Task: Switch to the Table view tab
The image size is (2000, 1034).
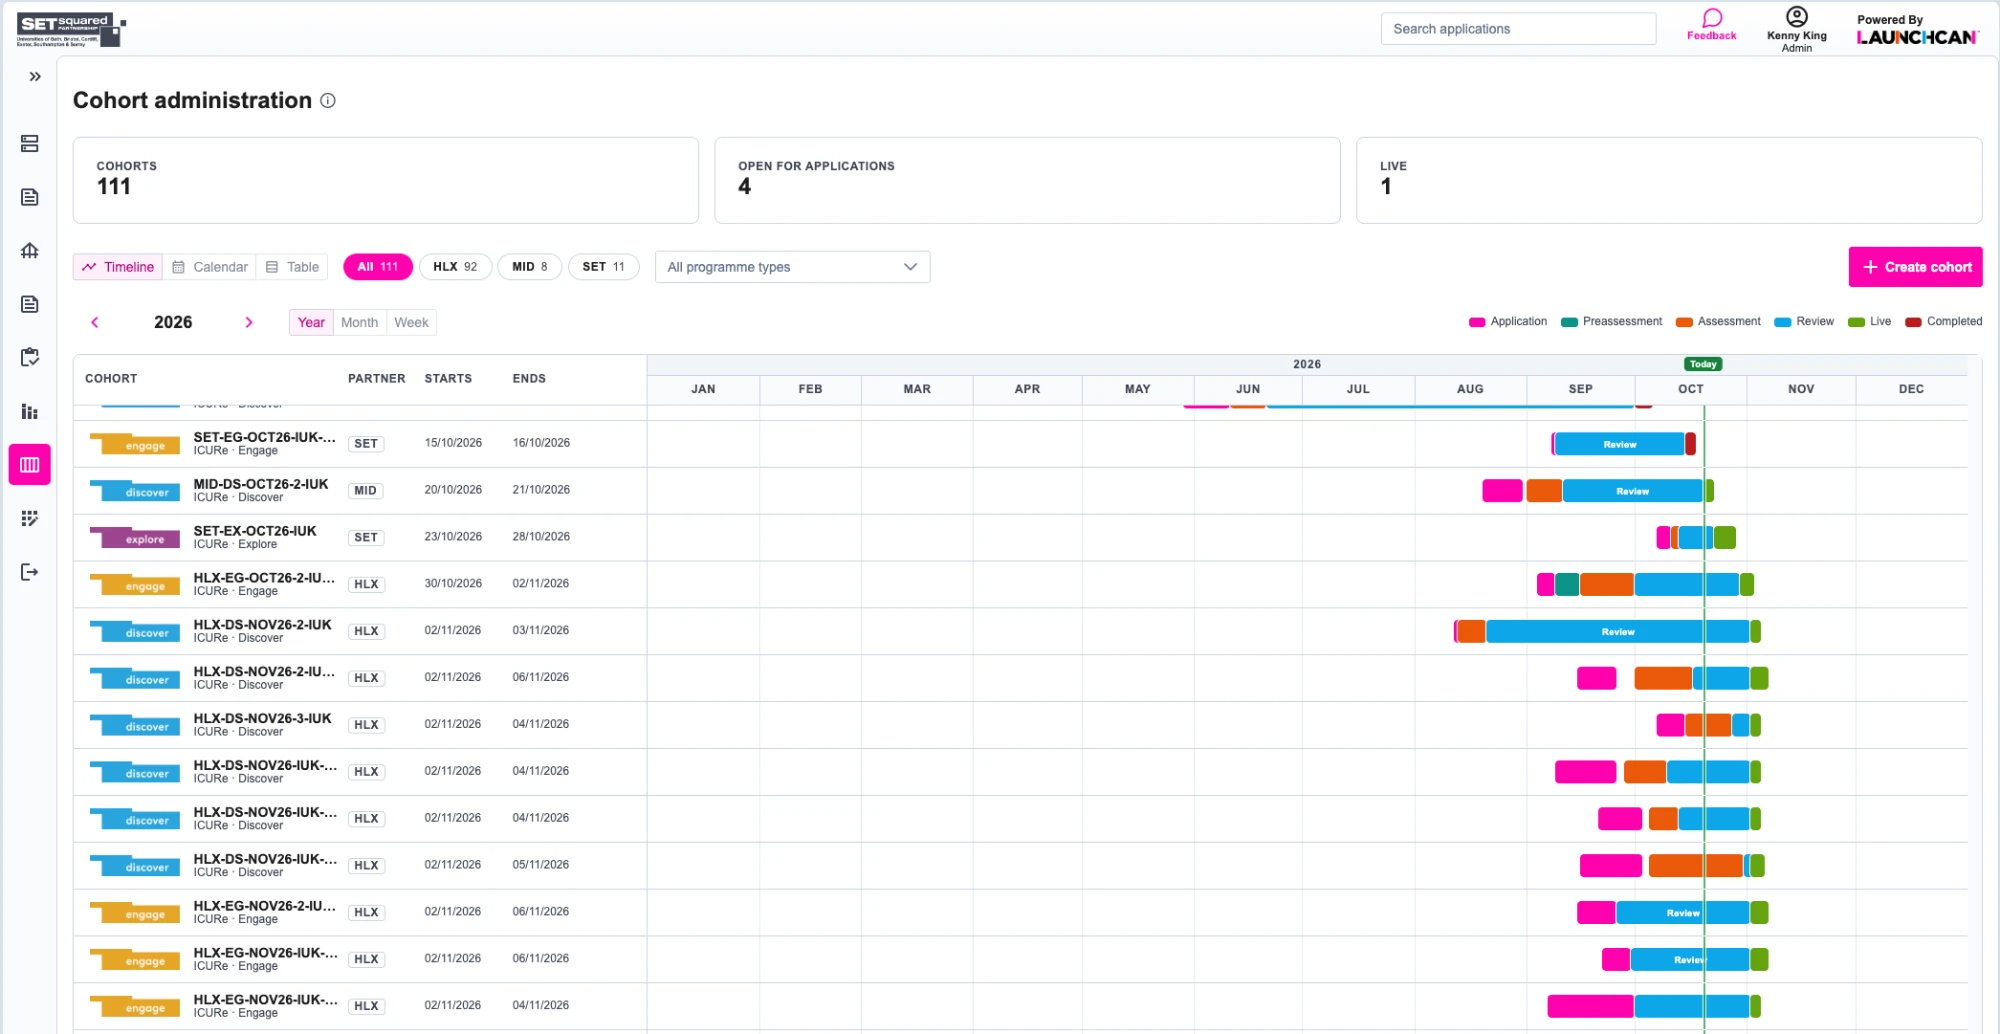Action: pos(292,267)
